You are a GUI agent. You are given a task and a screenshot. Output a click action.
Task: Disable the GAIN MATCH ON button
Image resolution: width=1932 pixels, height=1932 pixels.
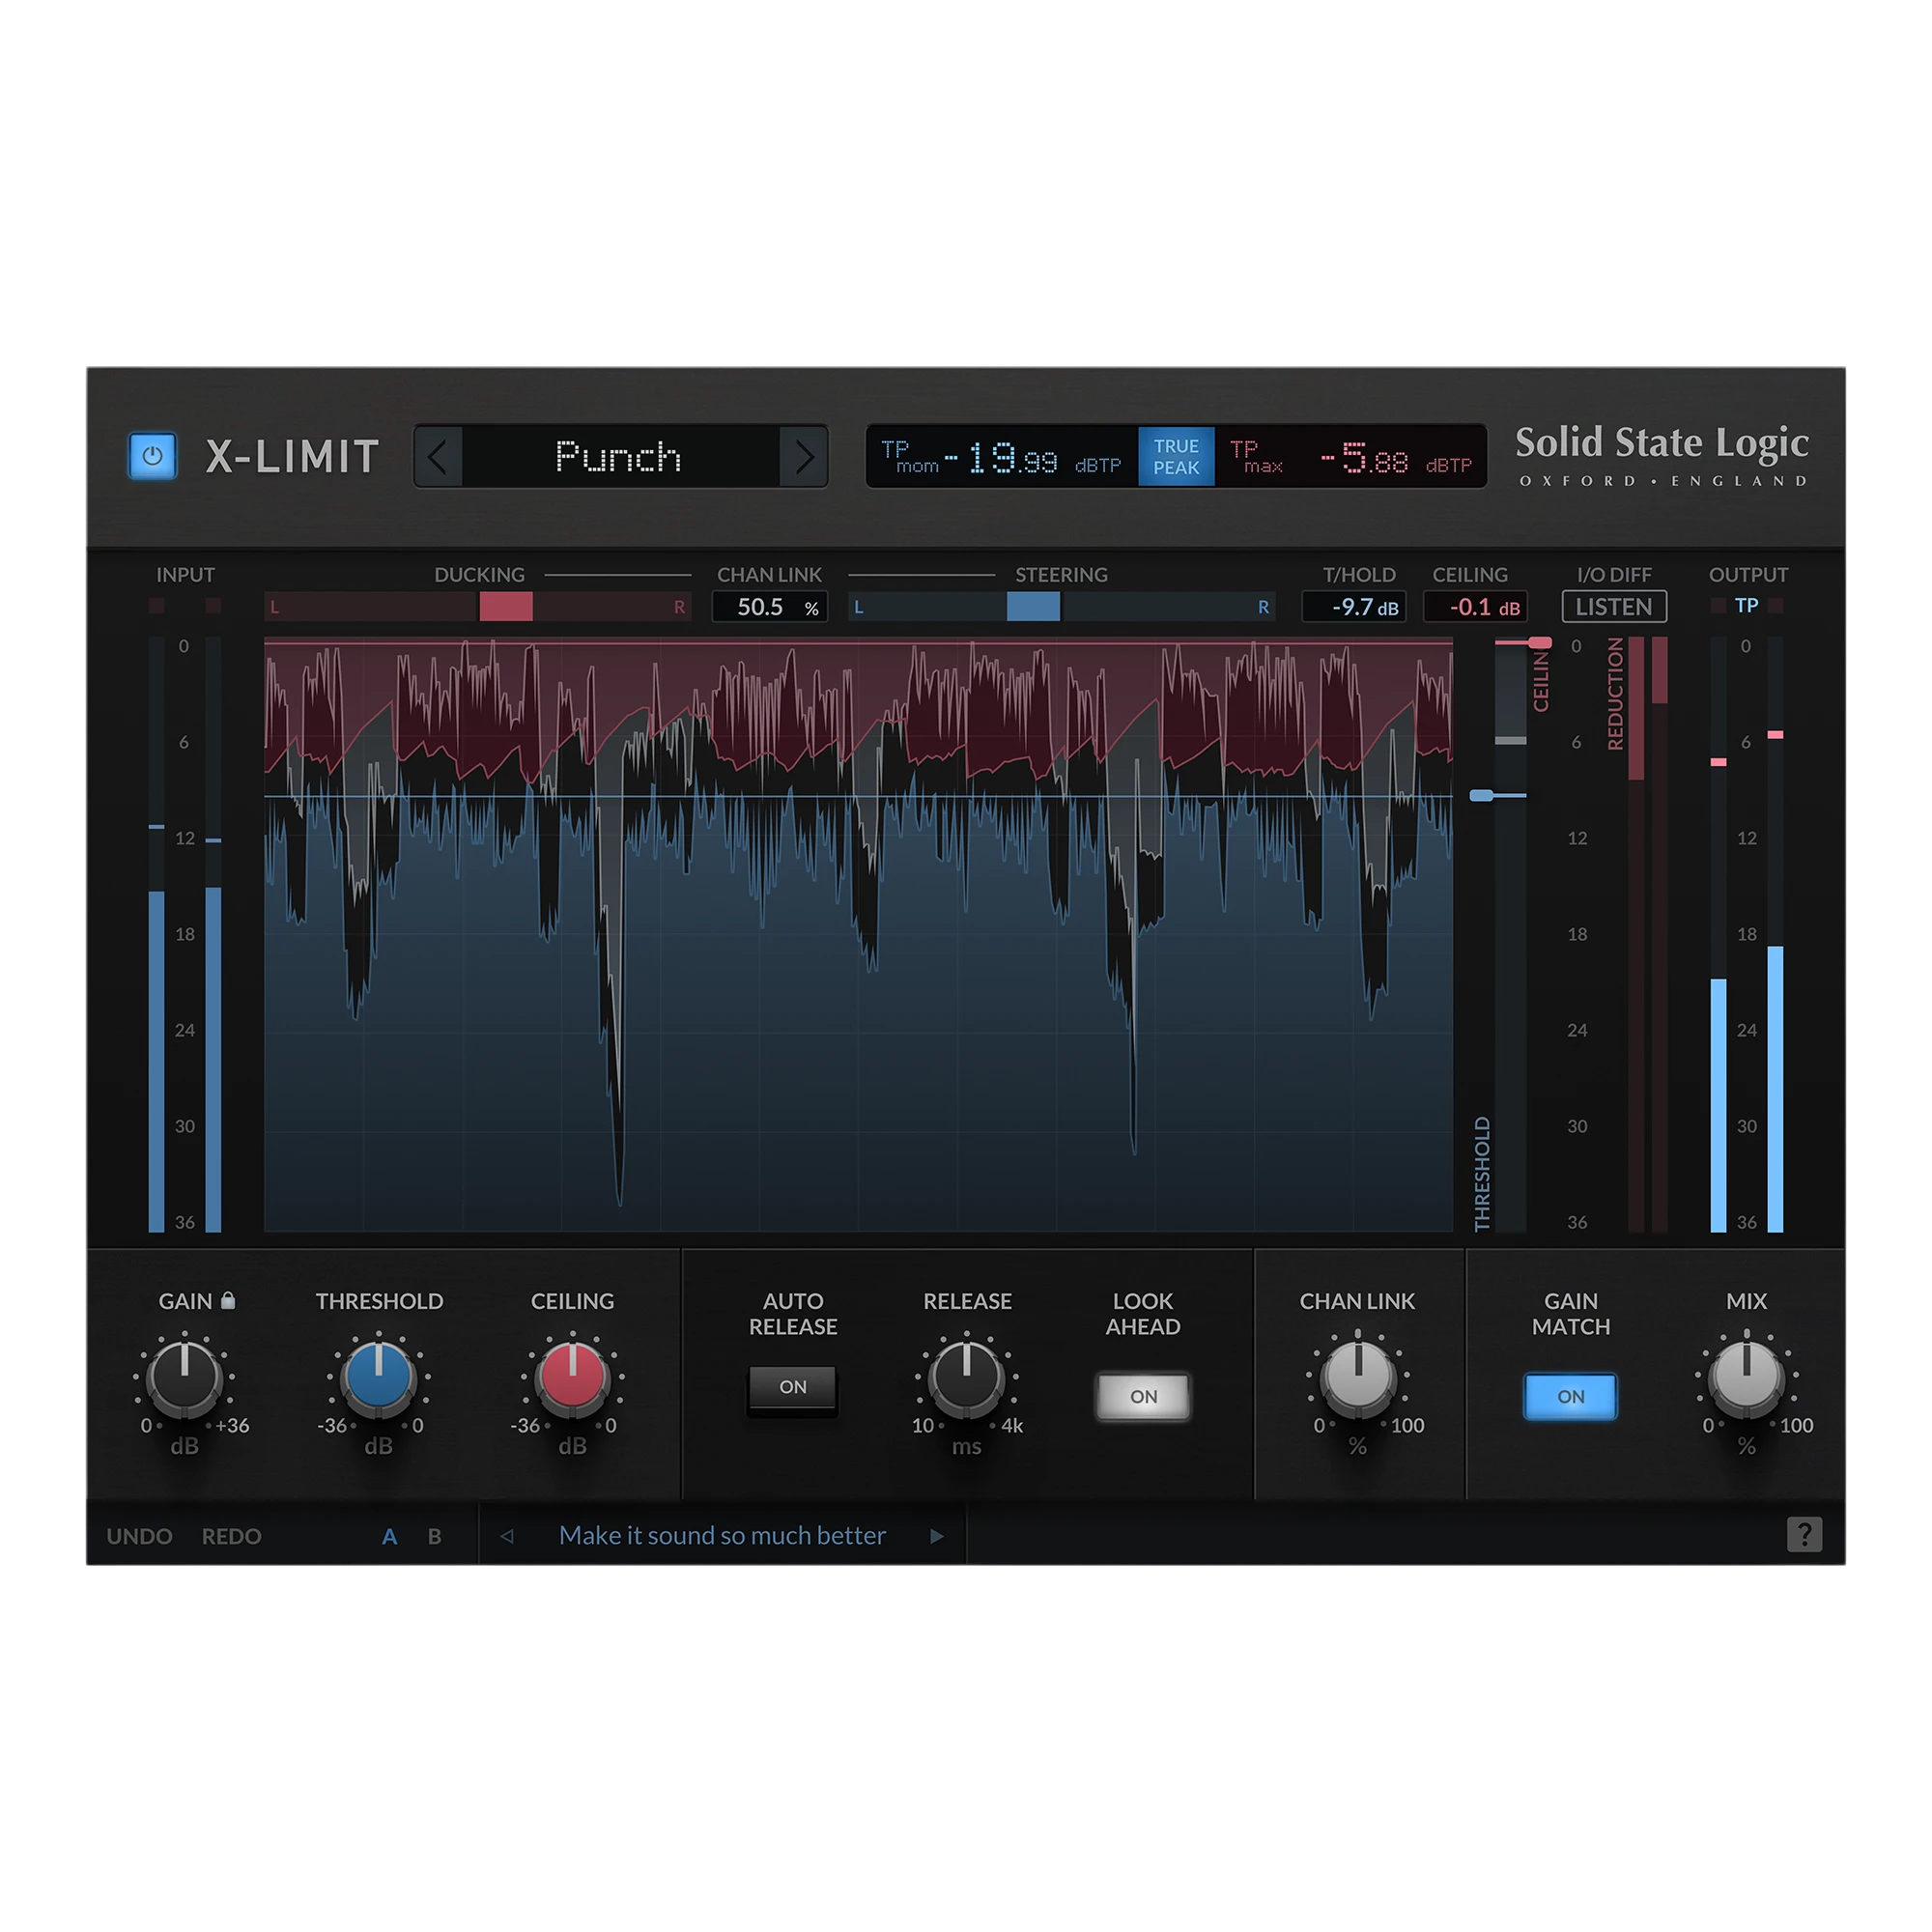pos(1570,1396)
